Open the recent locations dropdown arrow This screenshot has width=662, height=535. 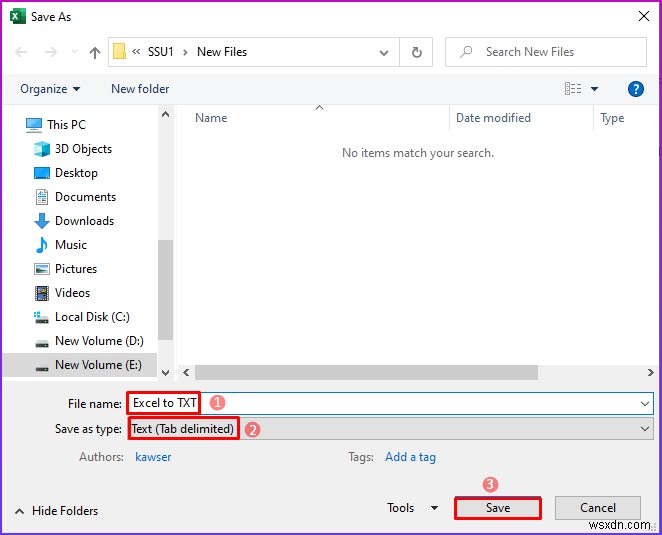(x=74, y=52)
